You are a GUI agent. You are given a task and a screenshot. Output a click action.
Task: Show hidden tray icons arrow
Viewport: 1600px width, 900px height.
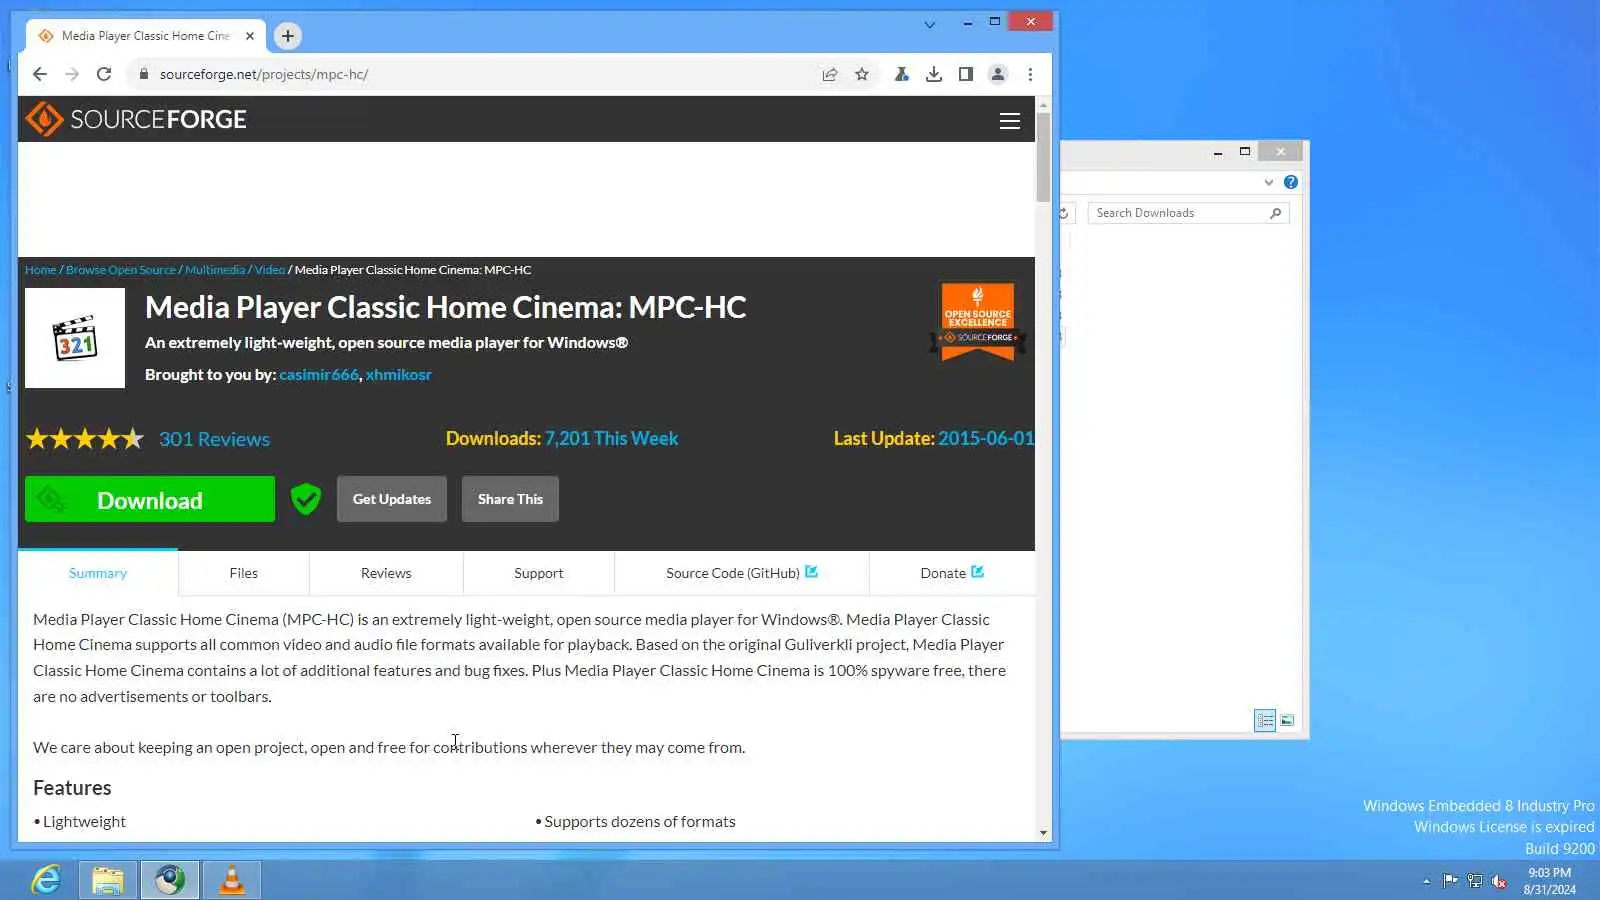pos(1427,881)
